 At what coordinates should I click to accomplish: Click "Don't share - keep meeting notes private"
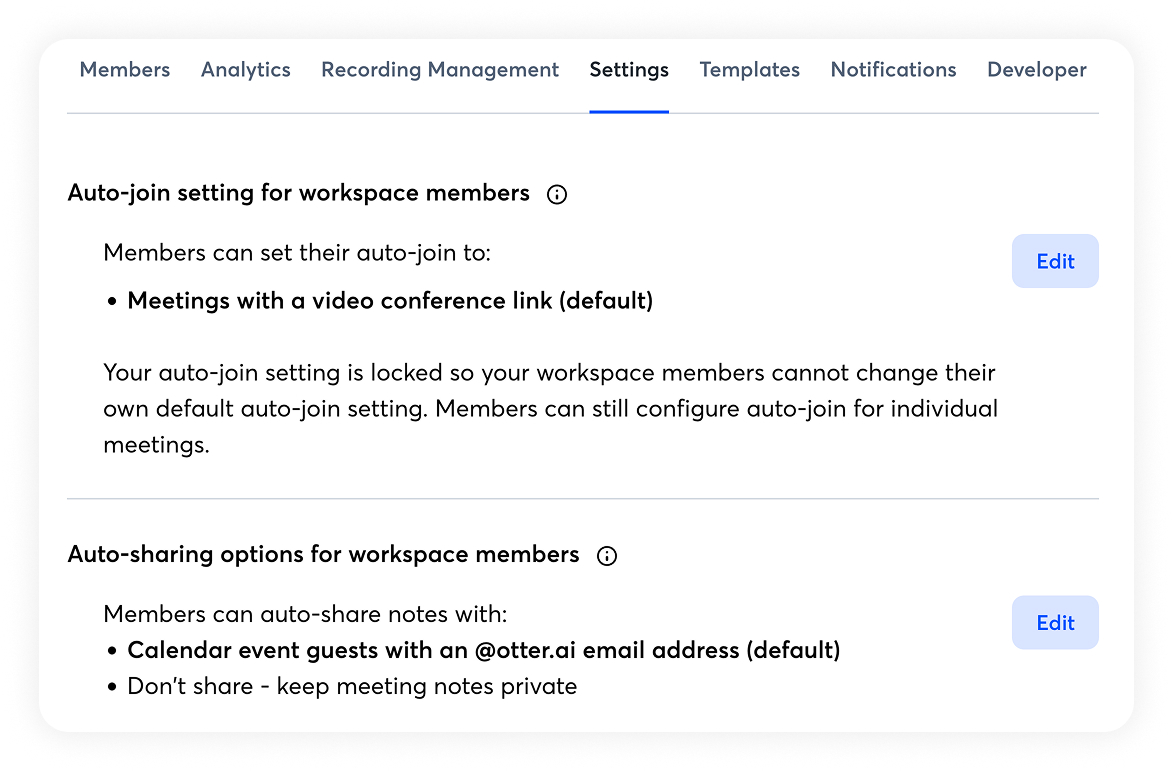pyautogui.click(x=352, y=687)
